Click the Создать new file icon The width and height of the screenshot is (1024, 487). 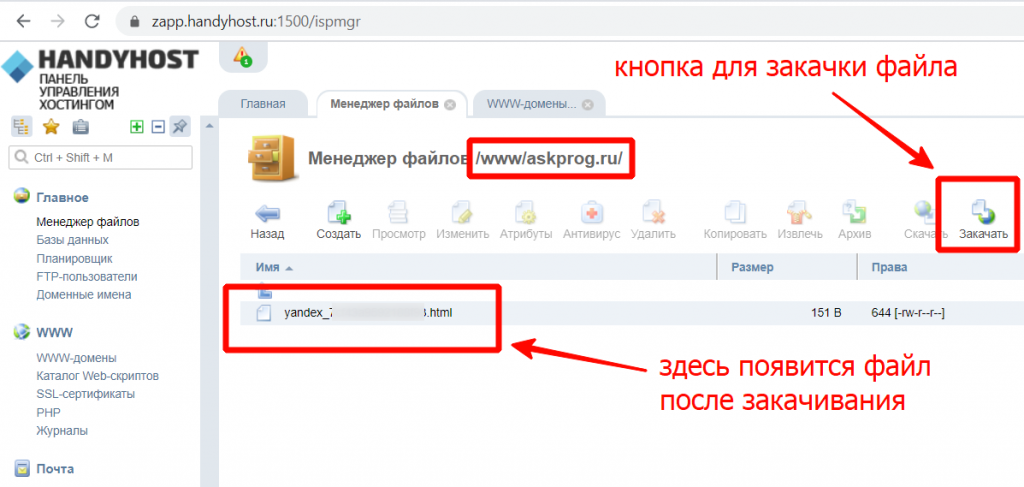tap(338, 212)
